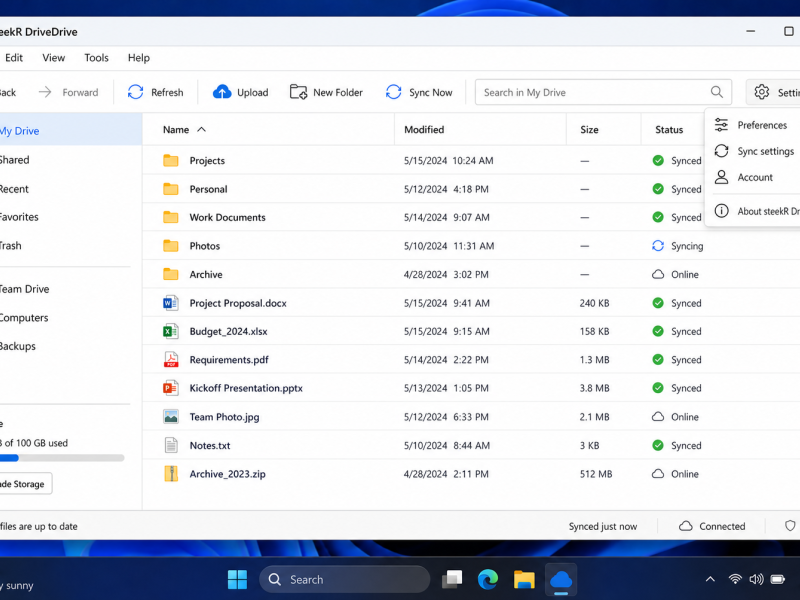Click the shield icon in status bar

[x=790, y=526]
